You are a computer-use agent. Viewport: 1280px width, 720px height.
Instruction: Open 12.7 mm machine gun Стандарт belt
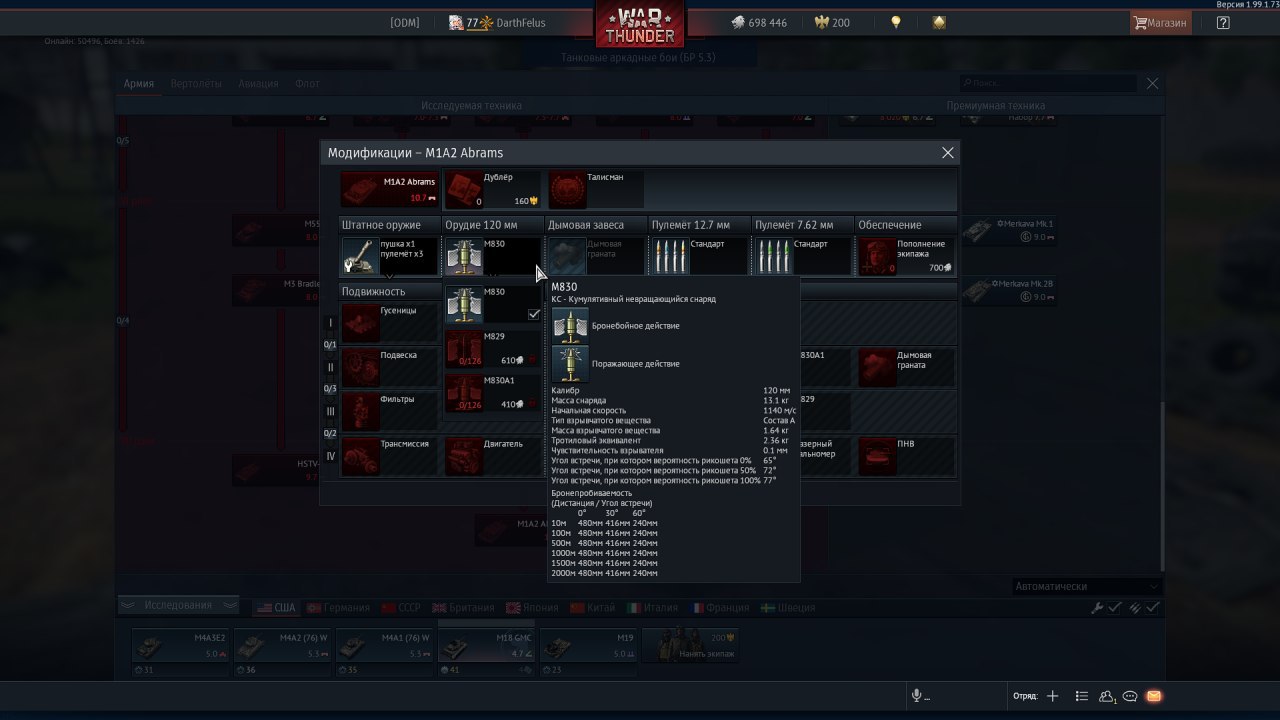tap(699, 255)
